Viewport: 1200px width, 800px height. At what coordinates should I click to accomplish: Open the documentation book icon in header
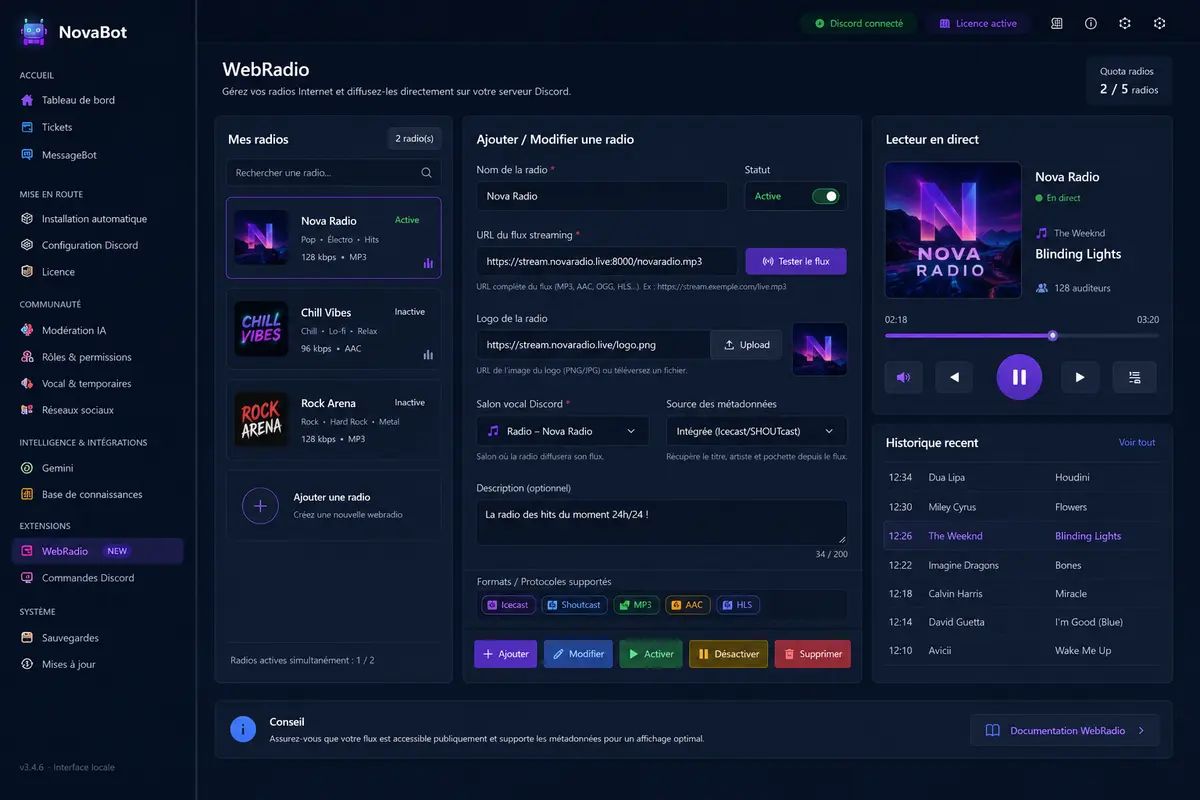(1057, 23)
